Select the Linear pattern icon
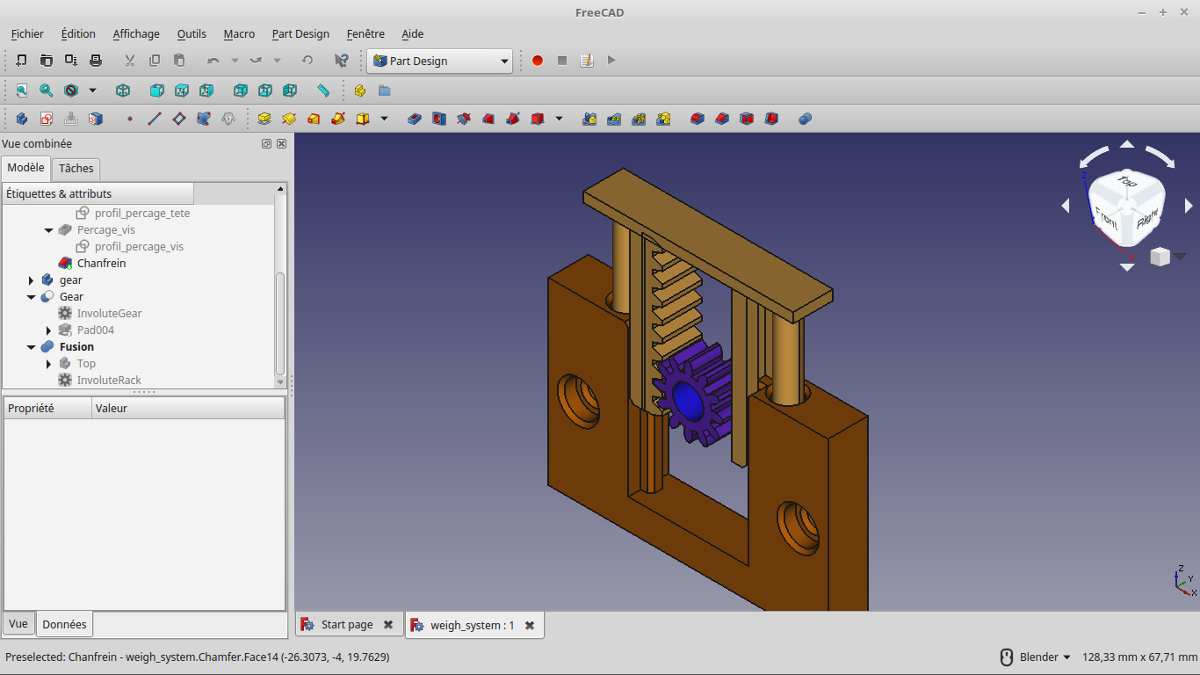Viewport: 1200px width, 675px height. click(x=614, y=119)
